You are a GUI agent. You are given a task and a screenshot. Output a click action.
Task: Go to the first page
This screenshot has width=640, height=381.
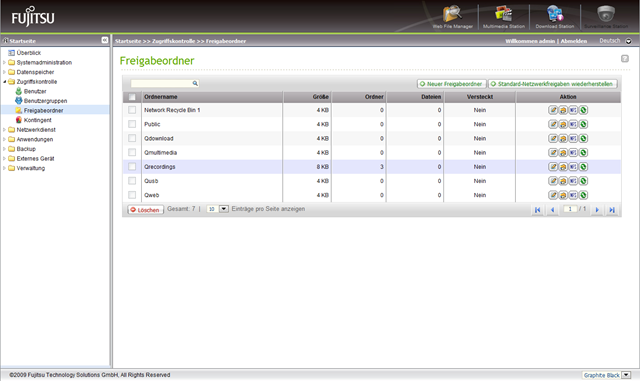click(x=538, y=210)
